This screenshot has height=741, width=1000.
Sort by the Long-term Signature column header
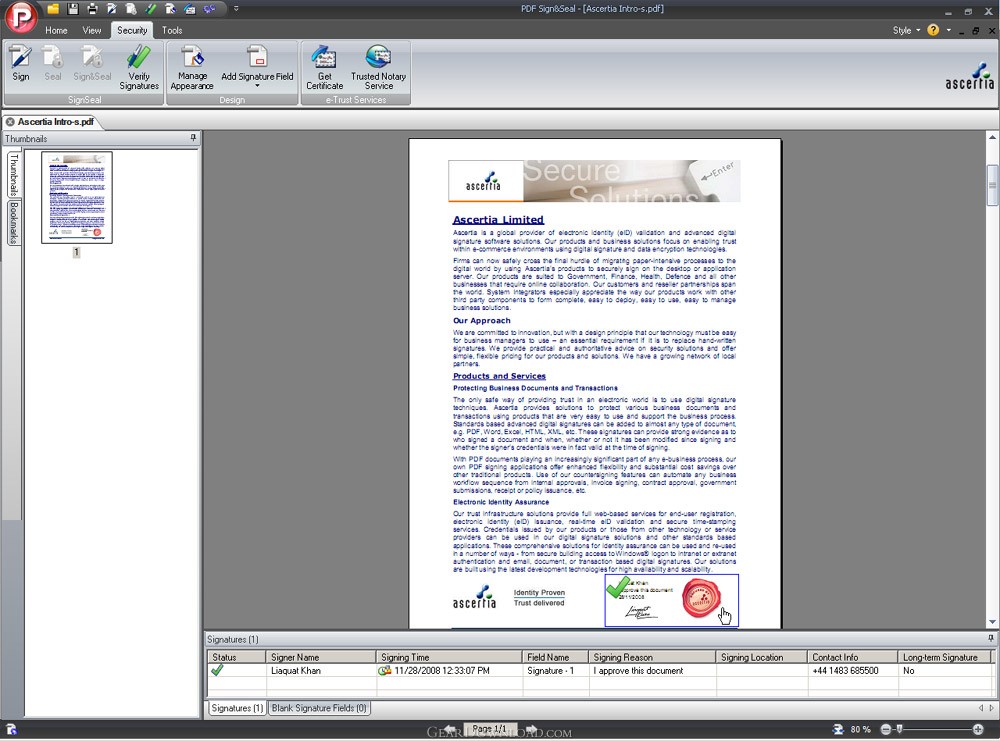point(944,657)
